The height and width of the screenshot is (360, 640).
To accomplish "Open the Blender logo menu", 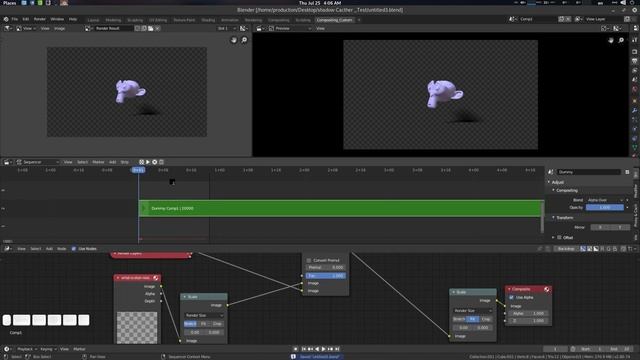I will tap(6, 19).
